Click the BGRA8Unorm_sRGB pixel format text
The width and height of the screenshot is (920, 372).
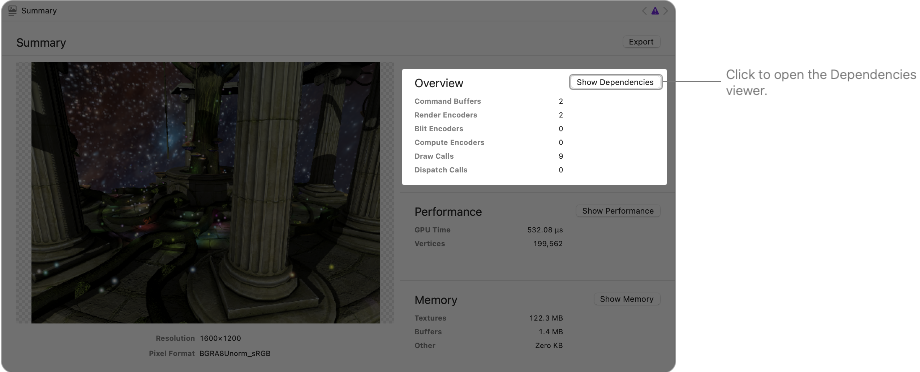[235, 354]
